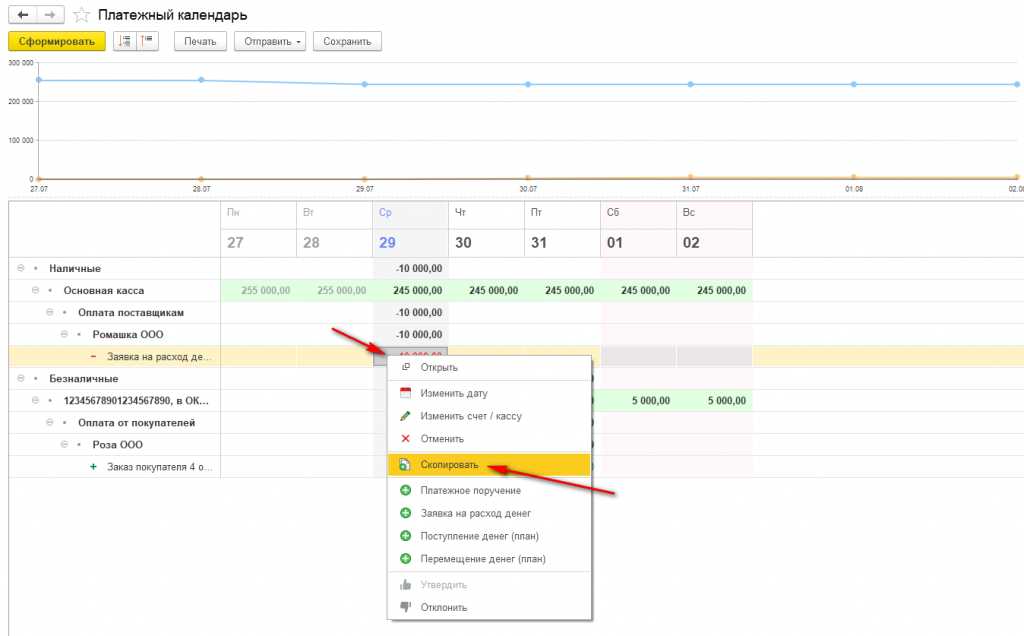Go back with the left arrow button

pyautogui.click(x=23, y=14)
